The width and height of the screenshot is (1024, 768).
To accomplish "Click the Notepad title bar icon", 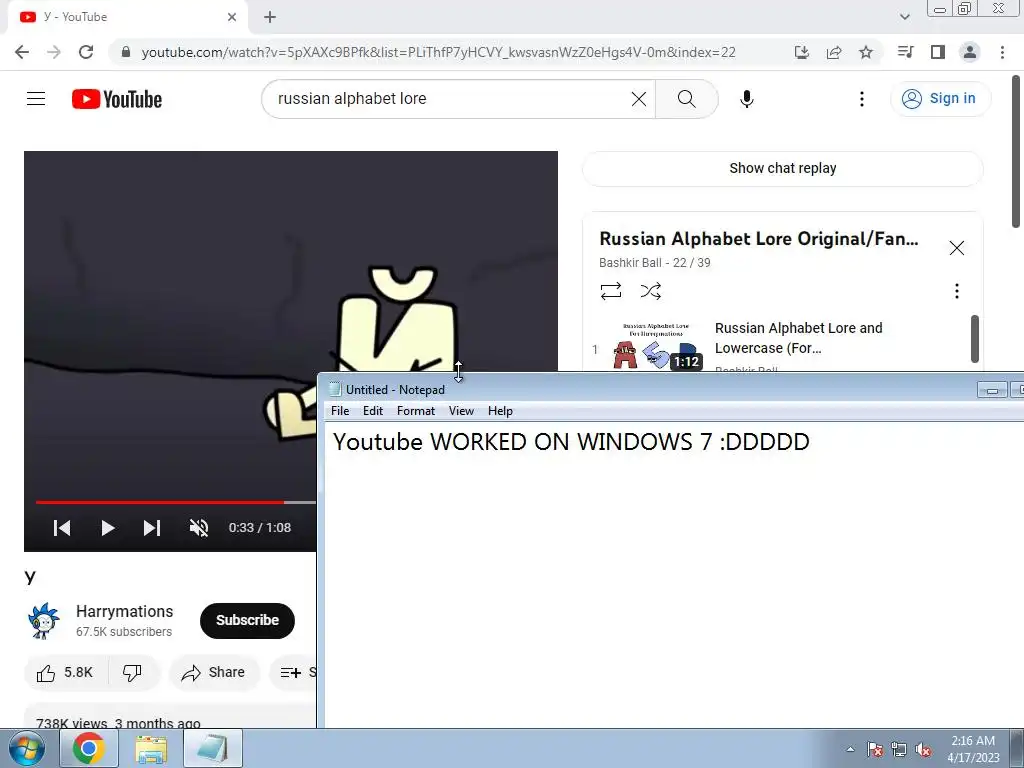I will click(335, 389).
